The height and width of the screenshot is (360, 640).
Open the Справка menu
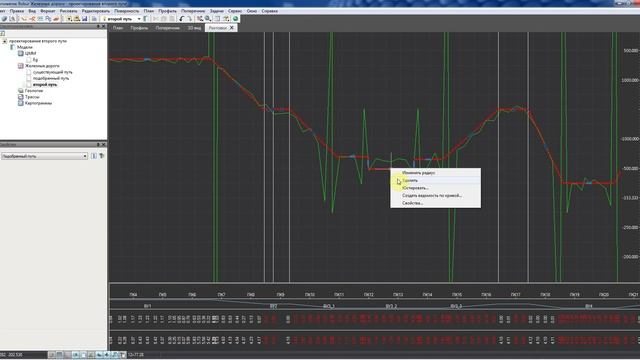[x=269, y=11]
